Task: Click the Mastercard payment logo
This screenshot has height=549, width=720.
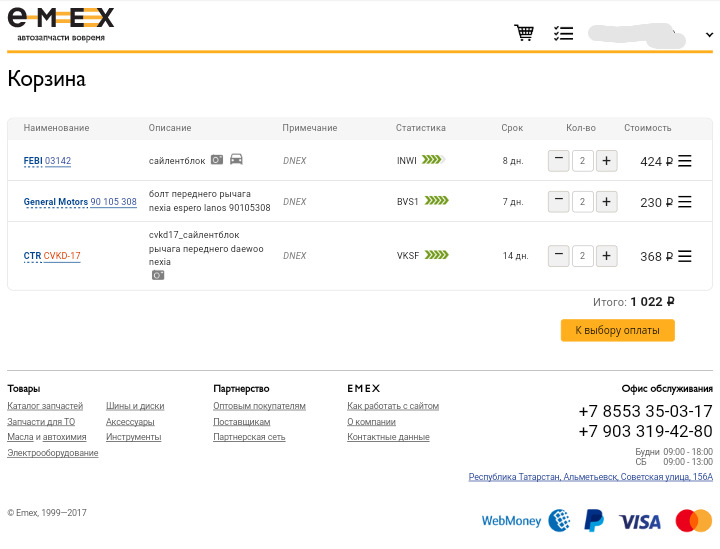Action: point(694,521)
